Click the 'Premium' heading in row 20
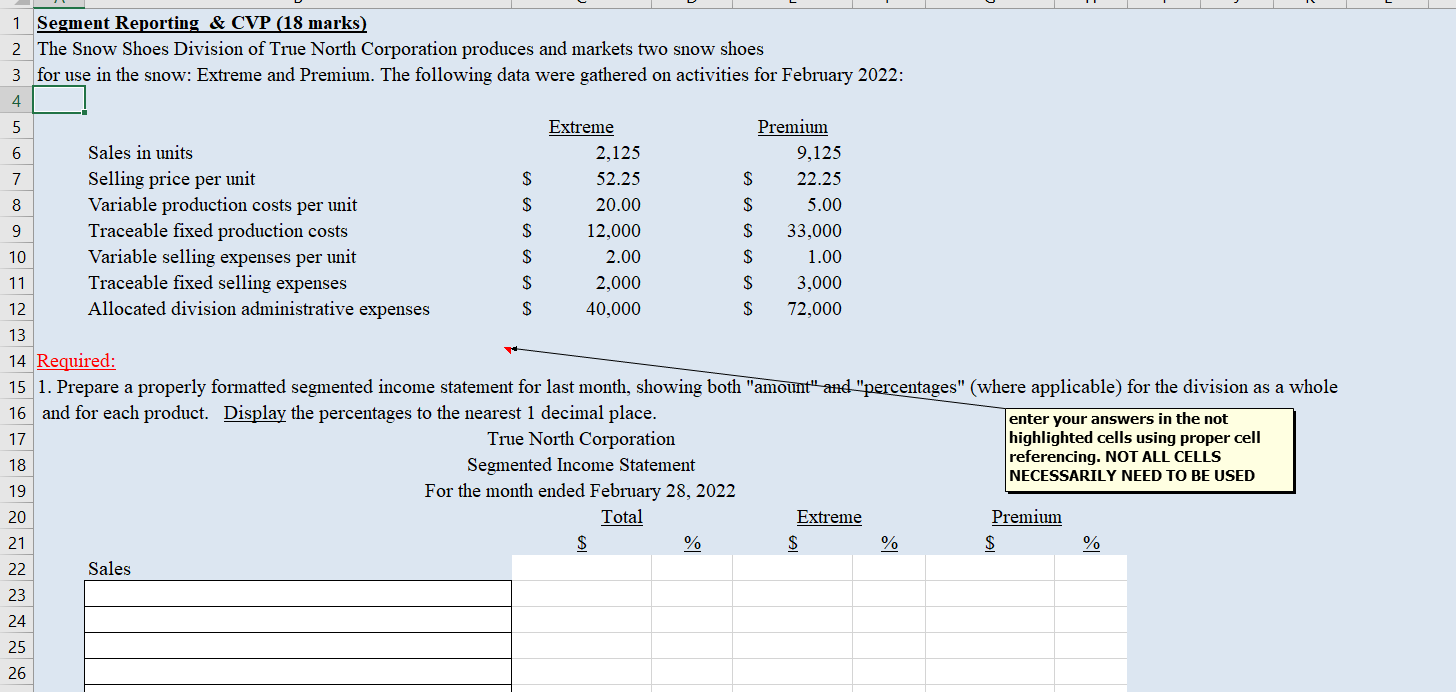Screen dimensions: 1456x692 (x=1027, y=517)
